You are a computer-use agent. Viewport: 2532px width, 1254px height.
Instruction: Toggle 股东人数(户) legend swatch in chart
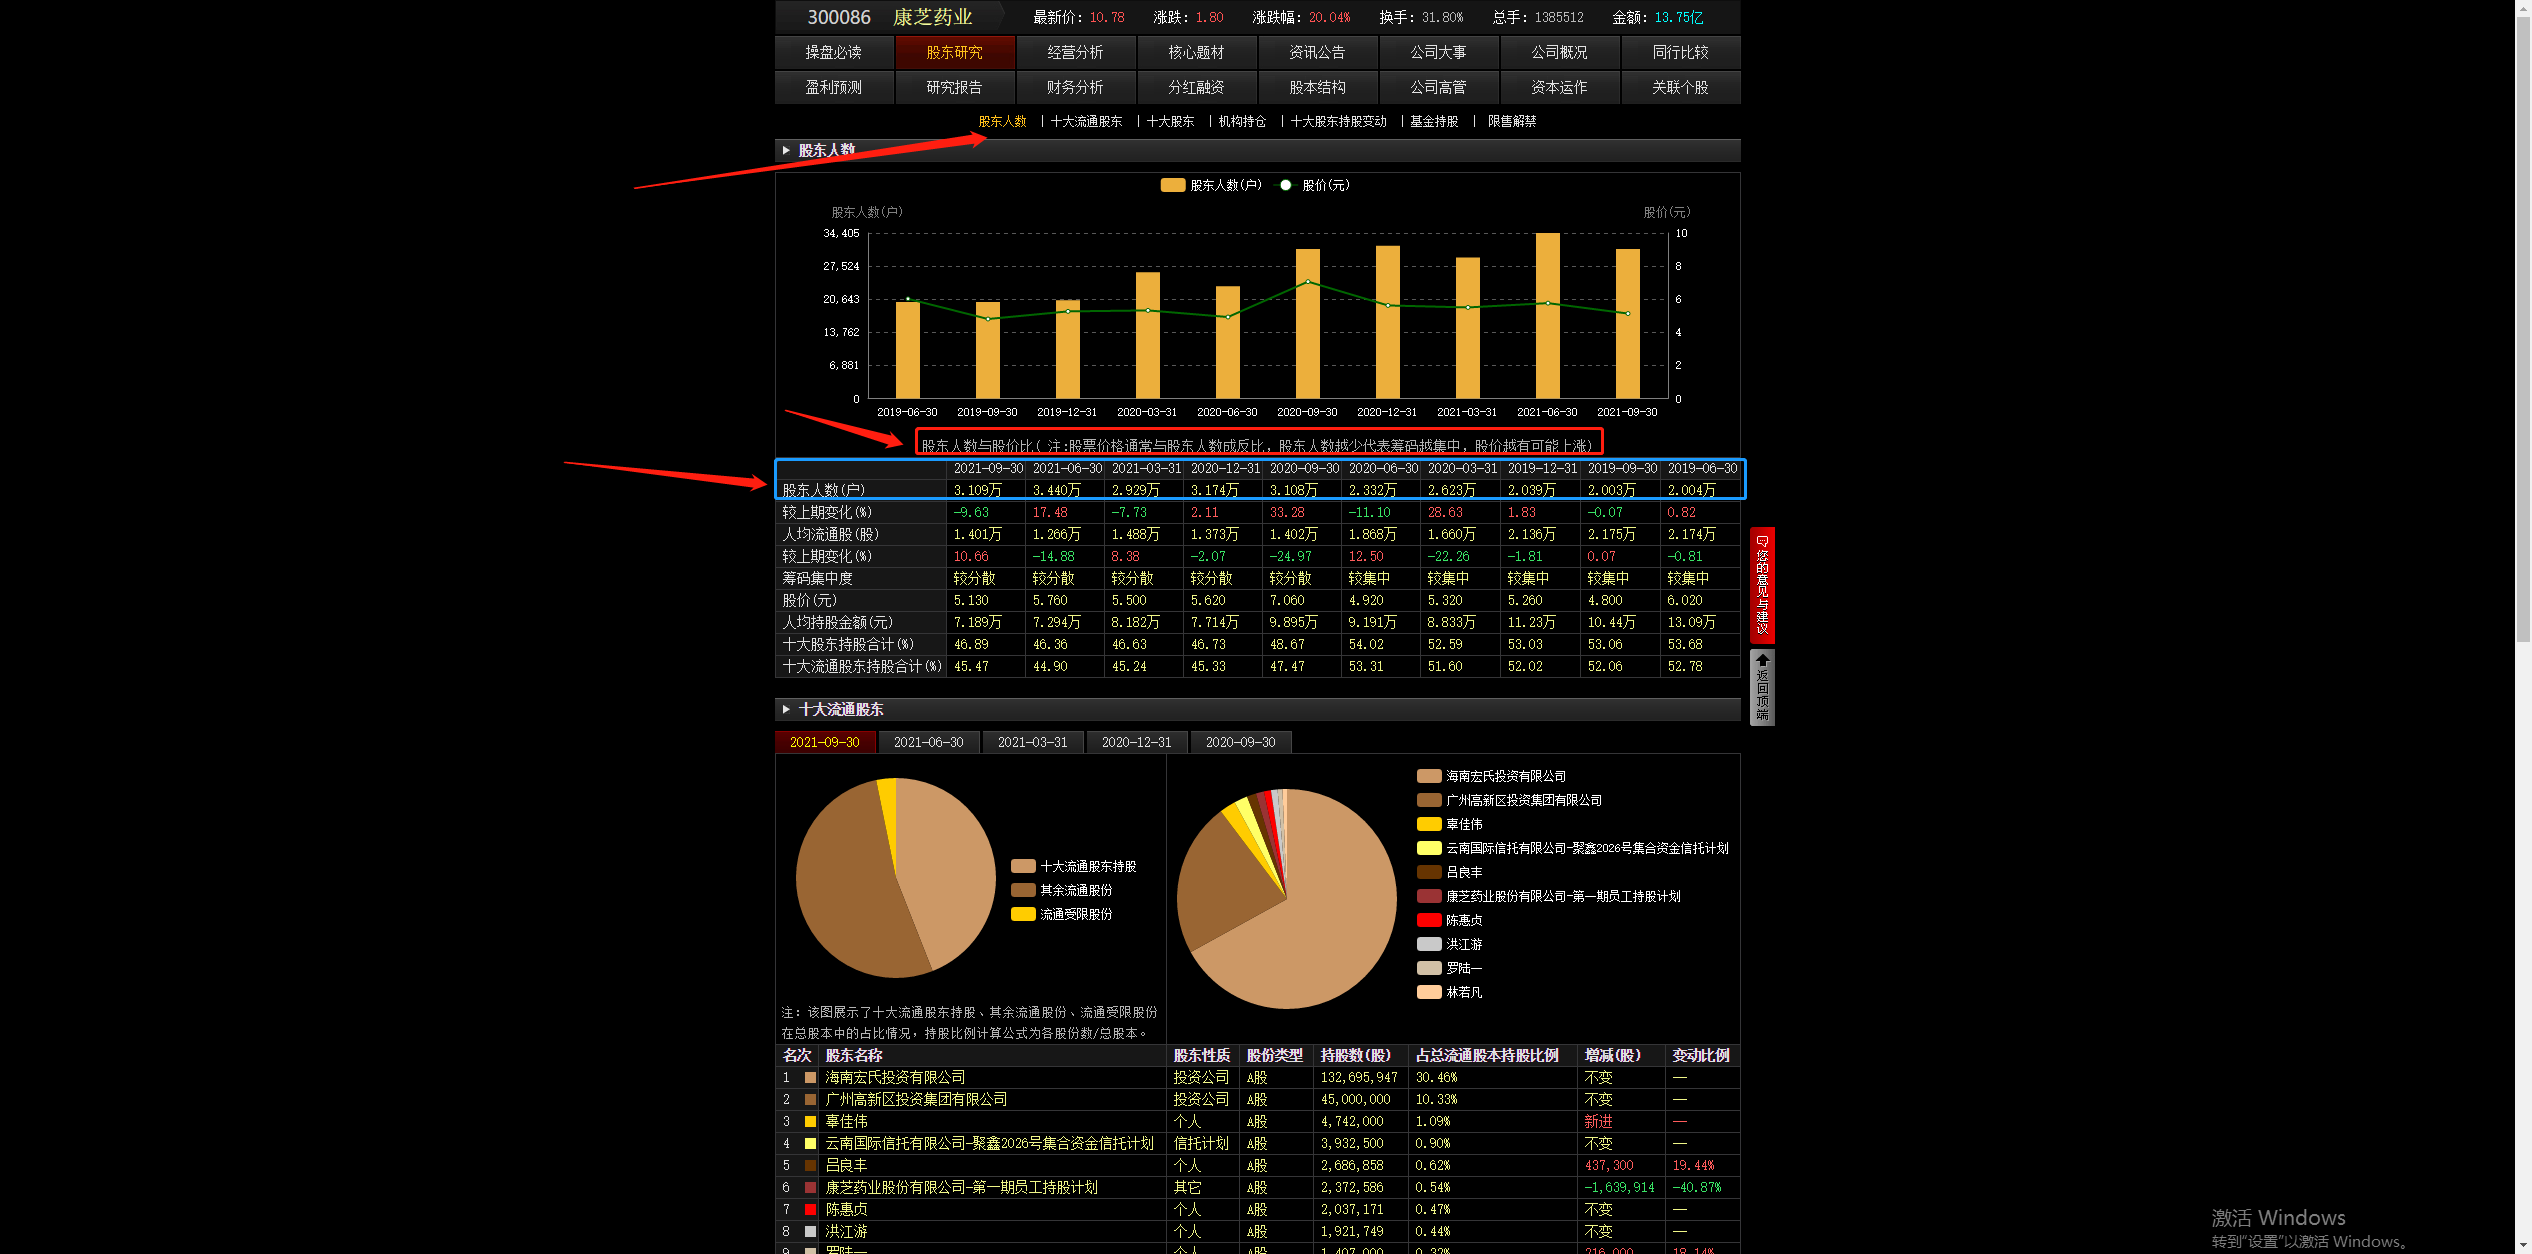(x=1173, y=185)
